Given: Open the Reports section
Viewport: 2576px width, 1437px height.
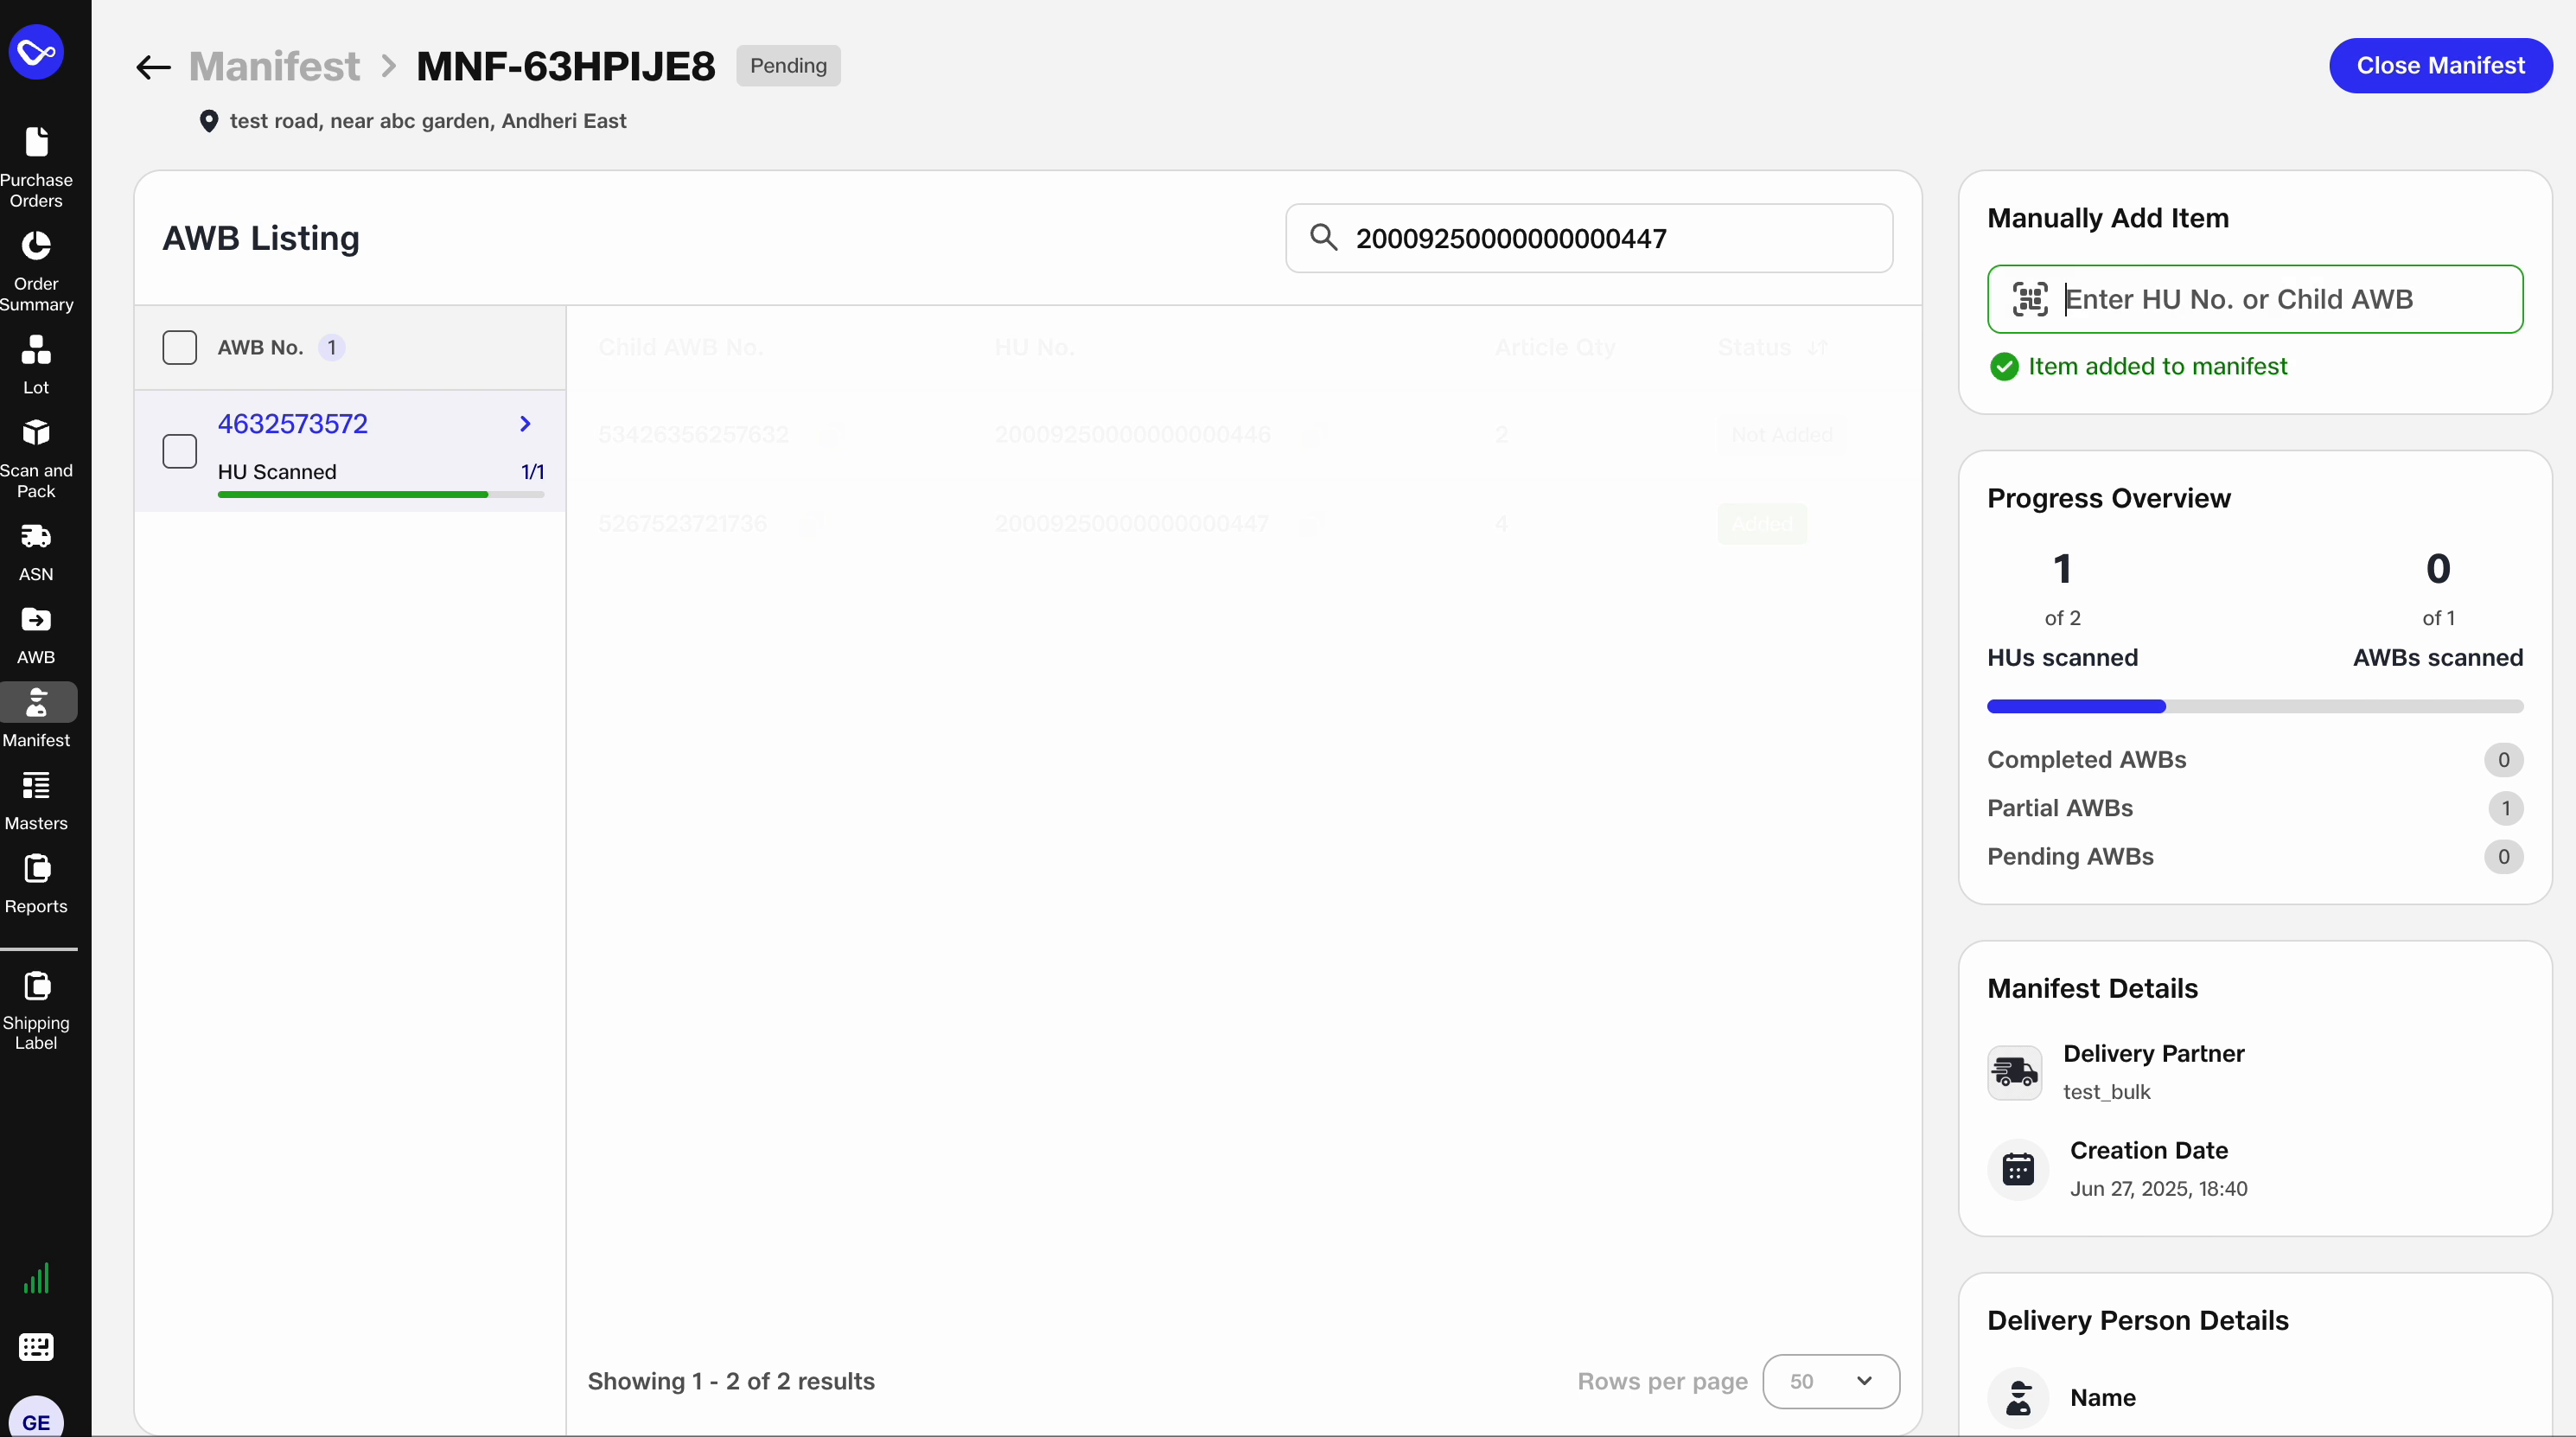Looking at the screenshot, I should (x=37, y=882).
